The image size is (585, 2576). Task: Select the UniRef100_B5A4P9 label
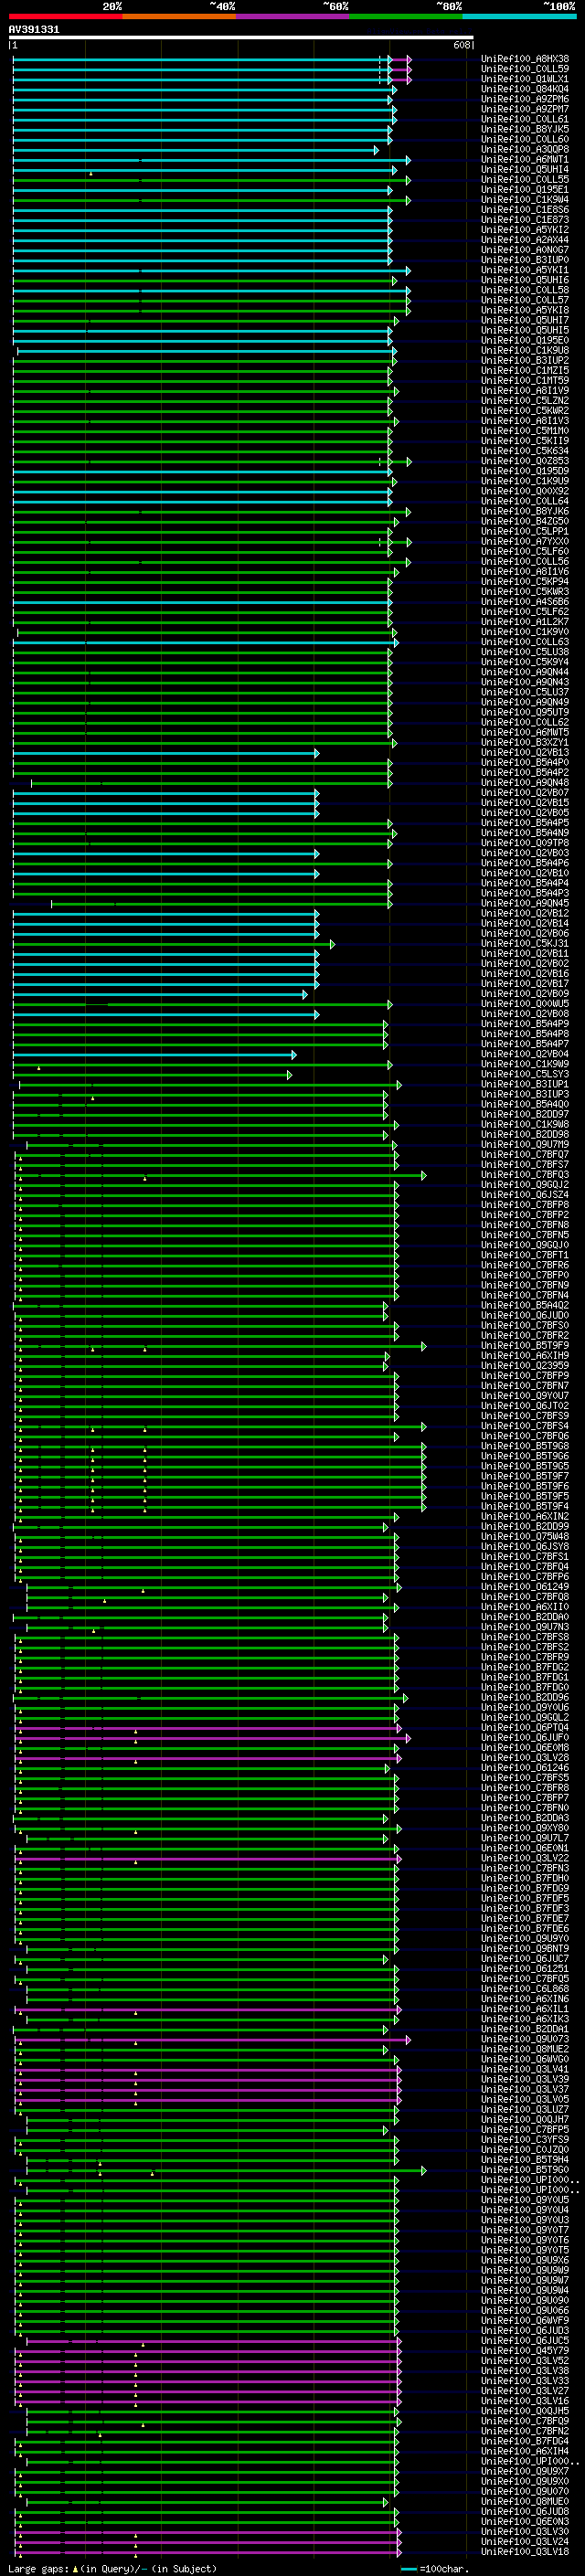coord(525,1024)
